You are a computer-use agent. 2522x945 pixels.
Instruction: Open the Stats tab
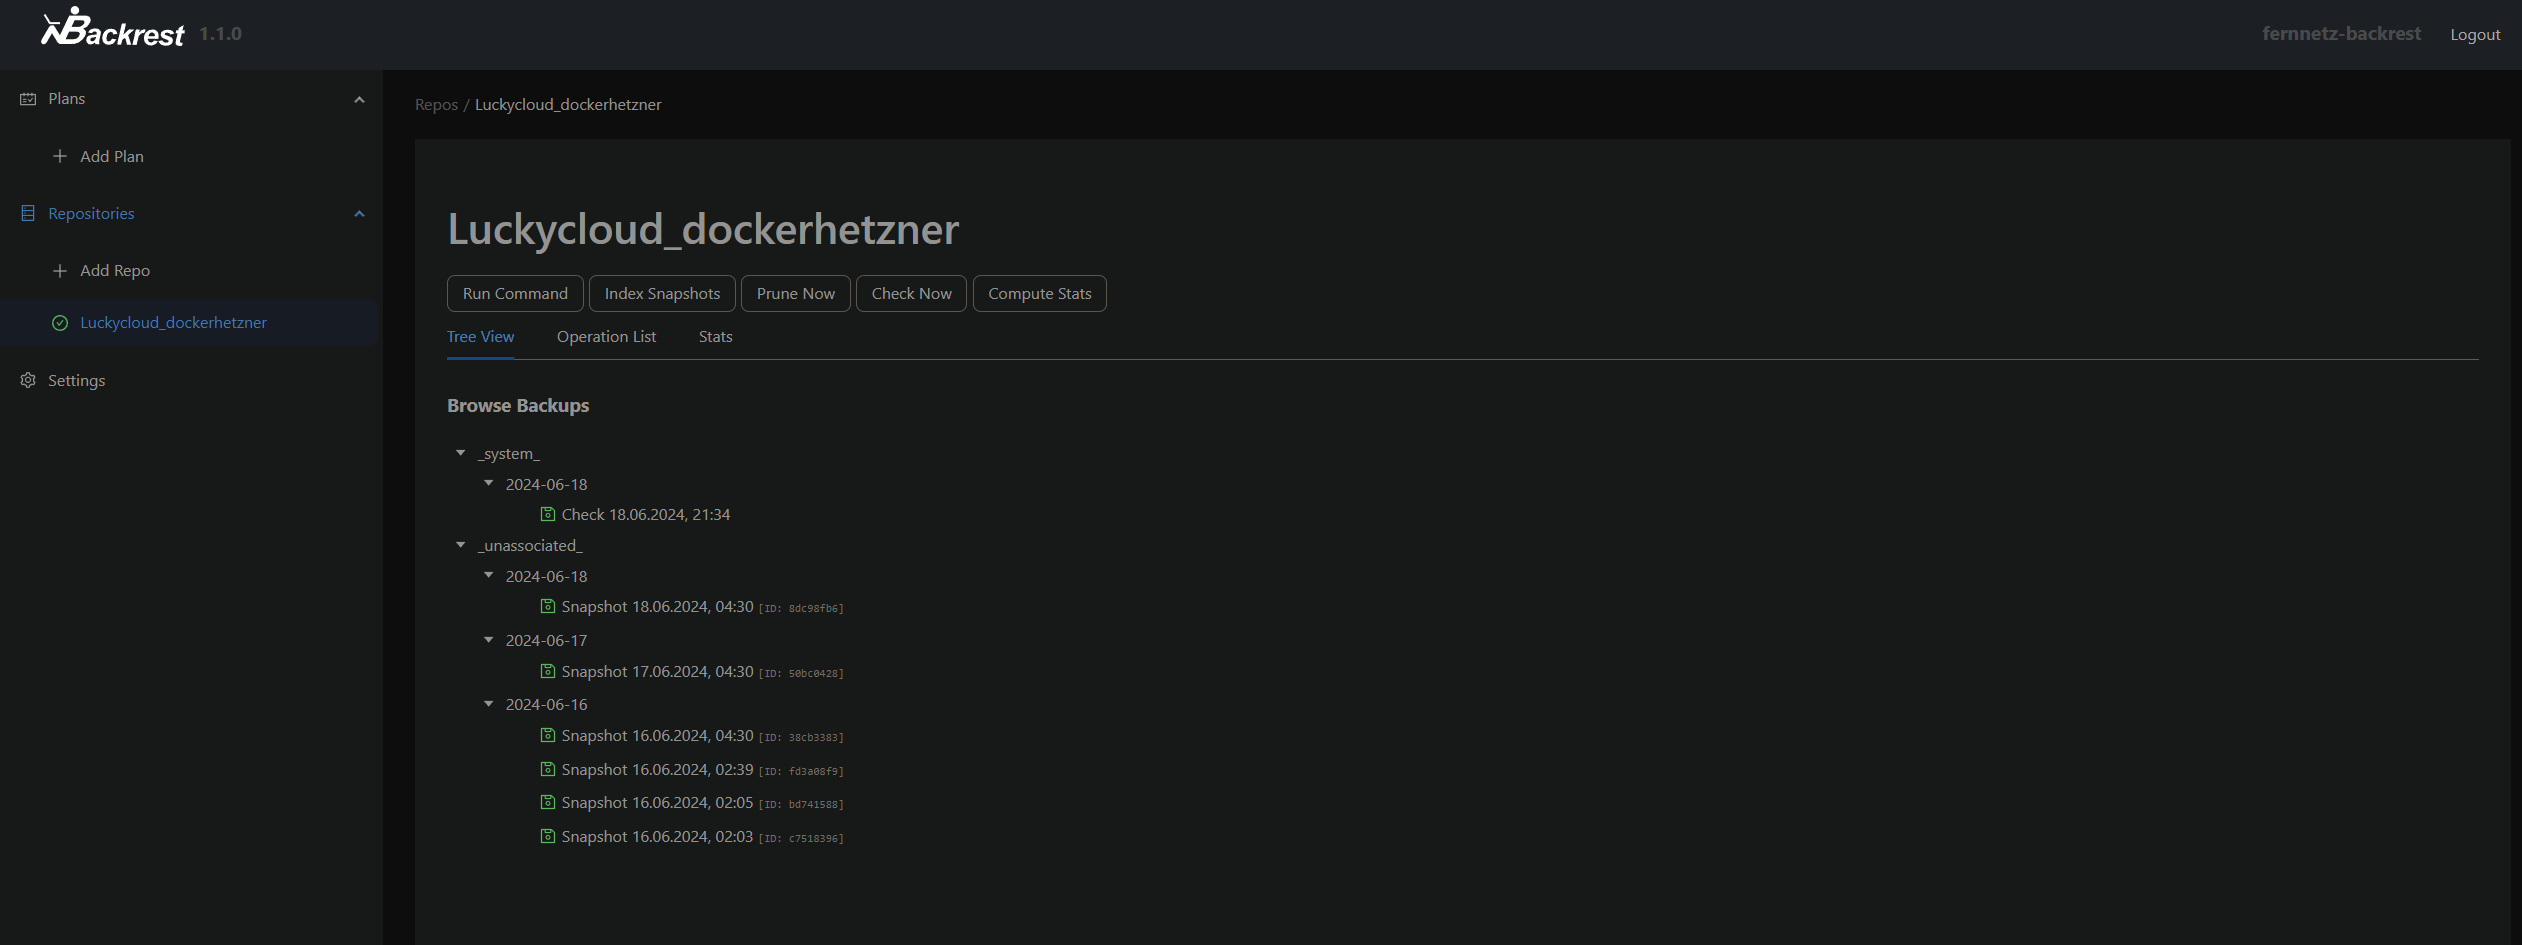pyautogui.click(x=715, y=337)
